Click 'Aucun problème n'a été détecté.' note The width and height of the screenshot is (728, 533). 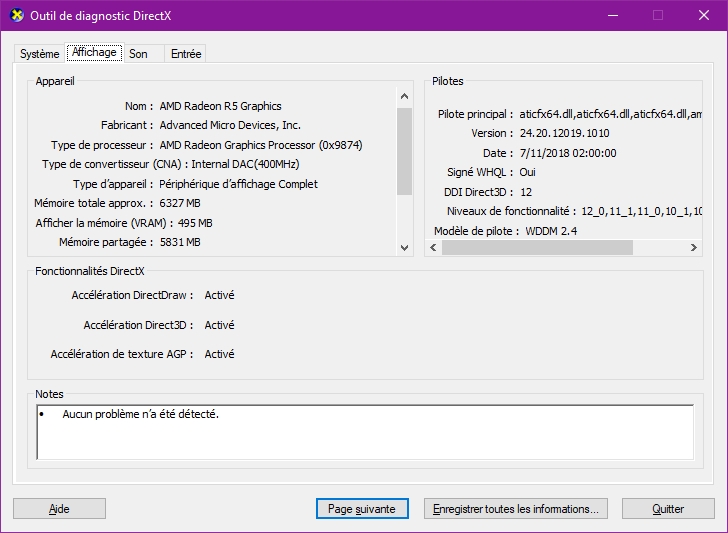[141, 414]
